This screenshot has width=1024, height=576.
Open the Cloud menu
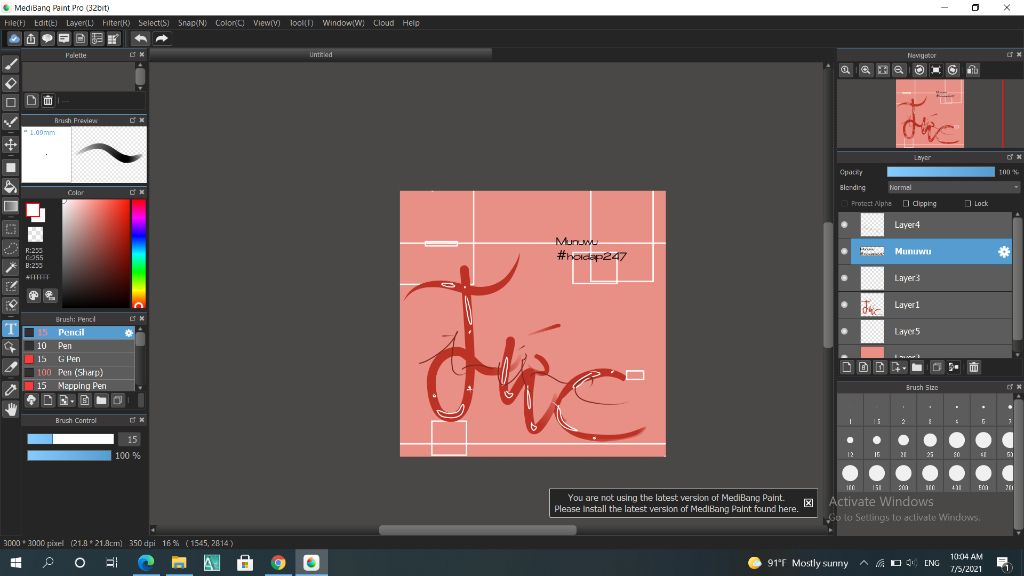tap(383, 23)
